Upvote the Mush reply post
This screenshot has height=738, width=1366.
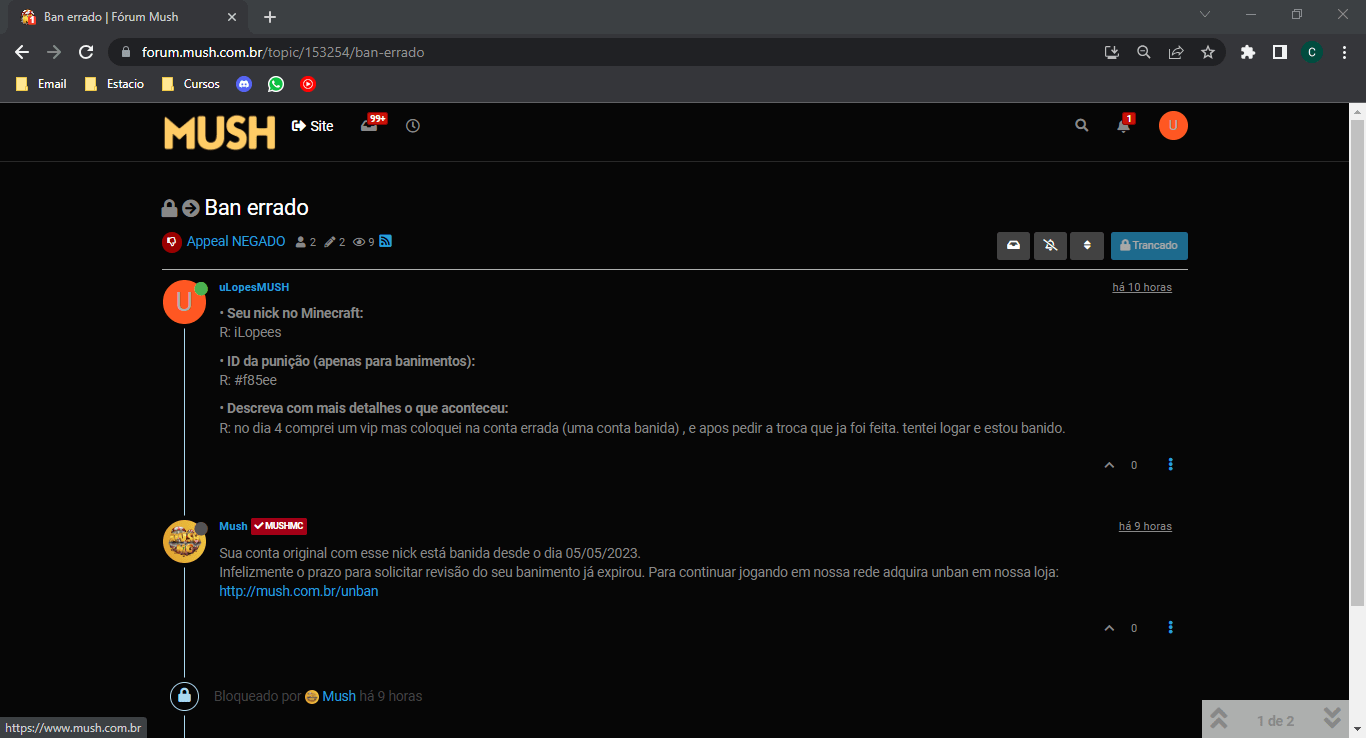(x=1109, y=628)
